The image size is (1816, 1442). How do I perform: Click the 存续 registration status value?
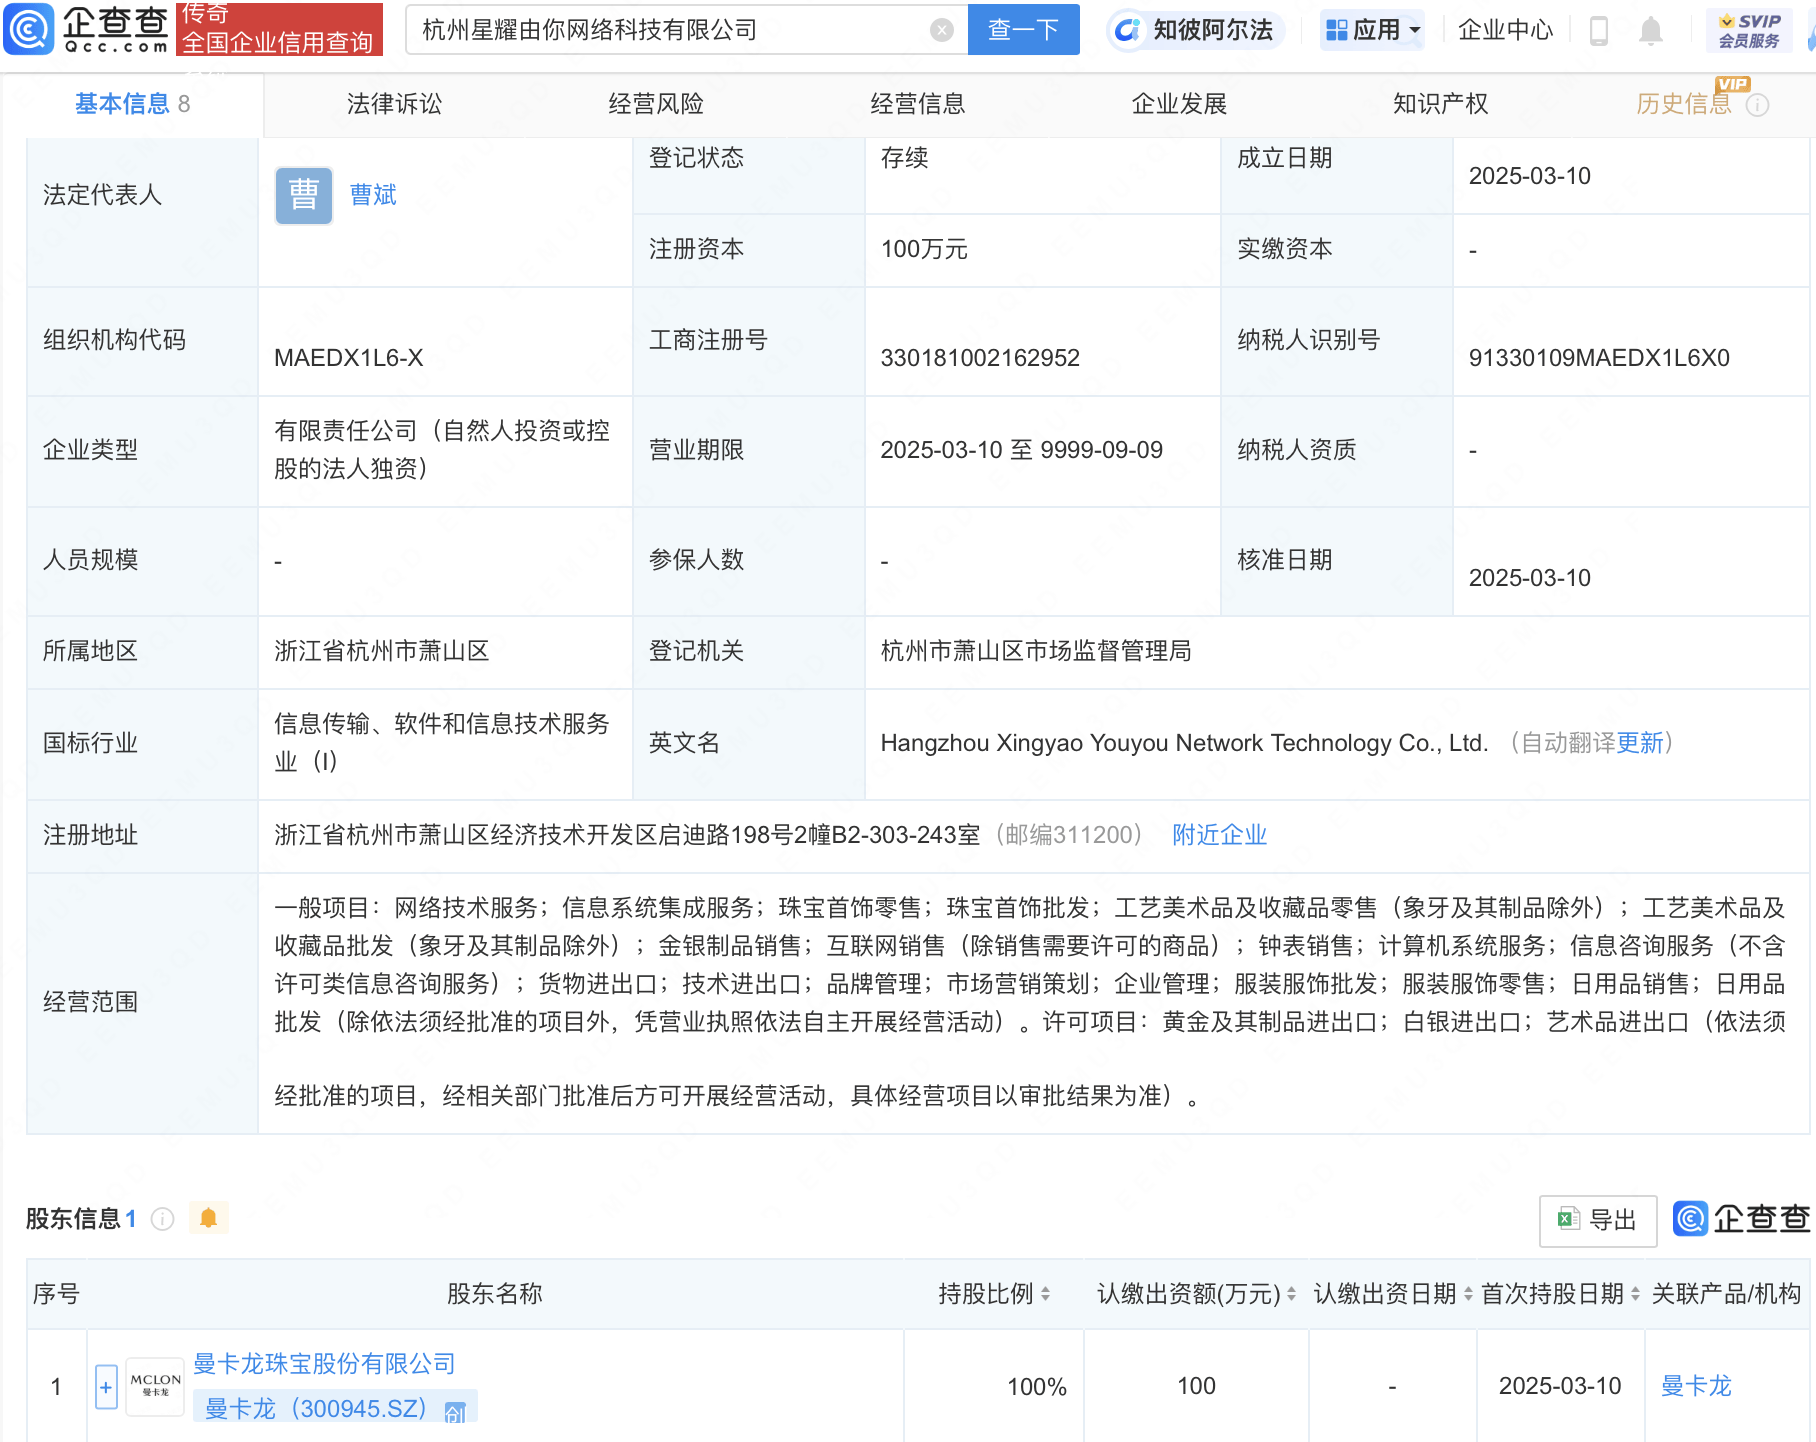coord(904,158)
